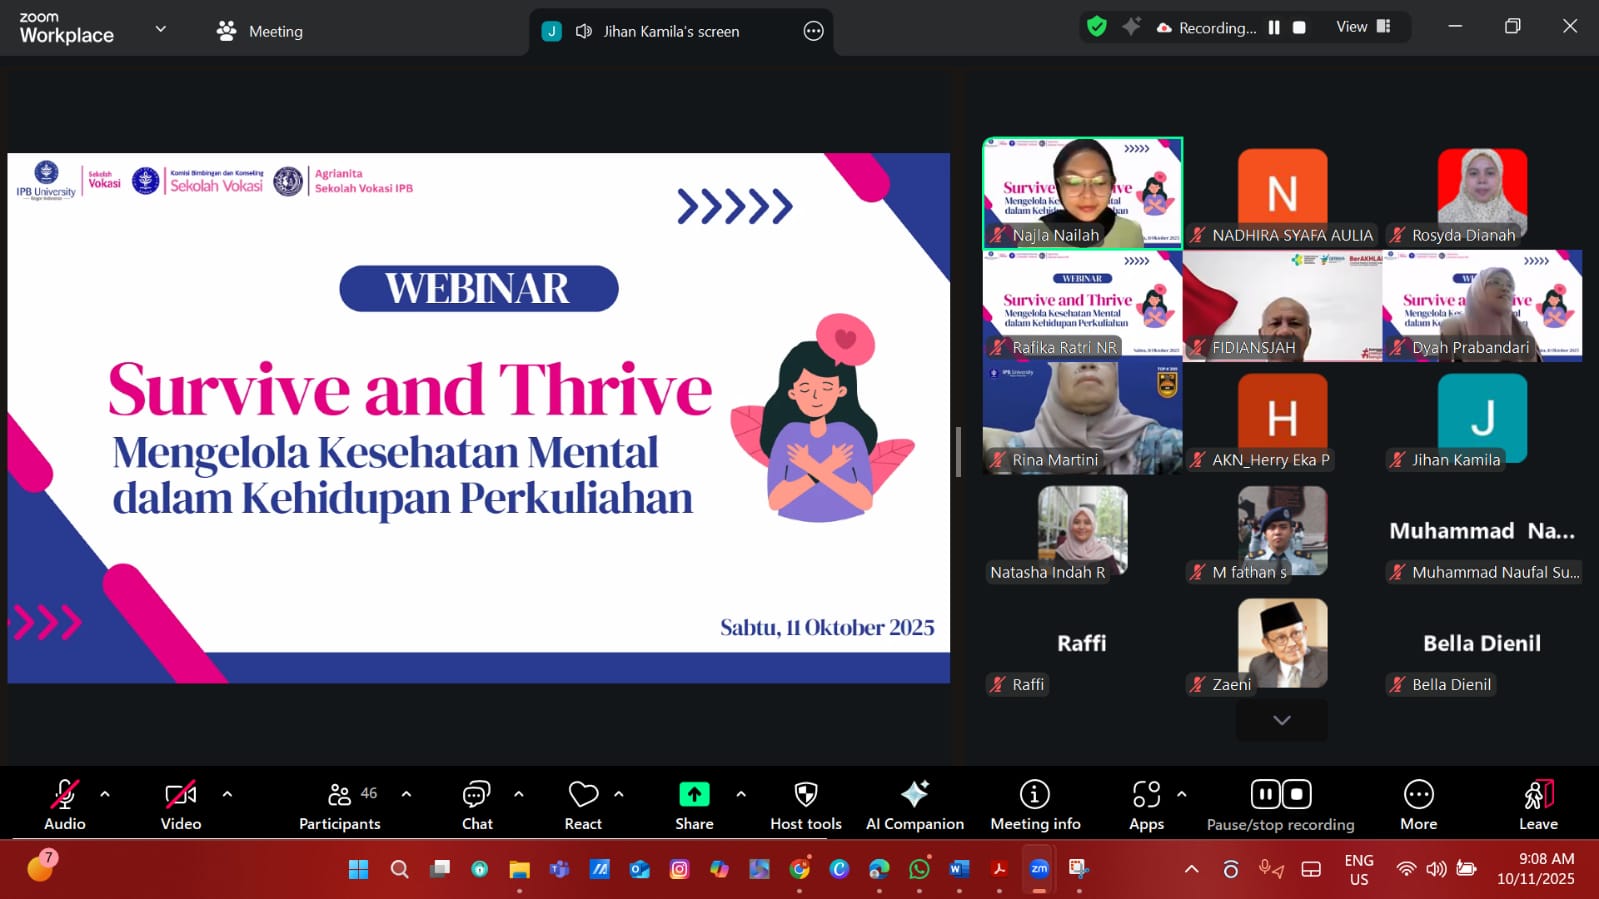Open the More options button
This screenshot has height=899, width=1599.
(x=1418, y=805)
